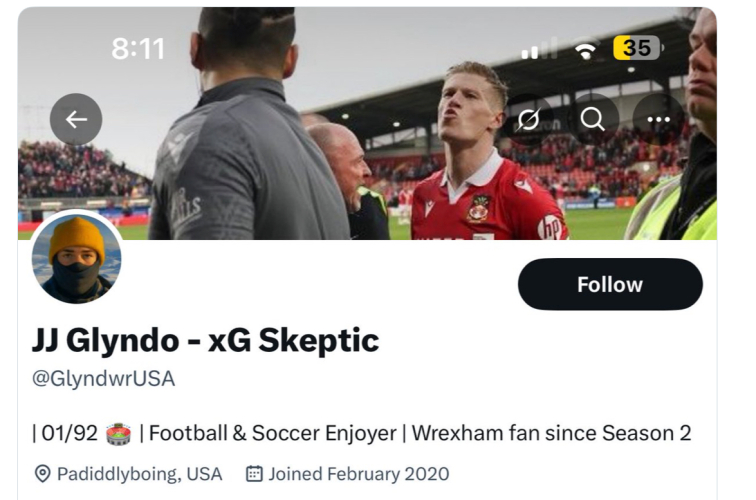
Task: Click the @GlyndwrUSA handle
Action: (x=103, y=379)
